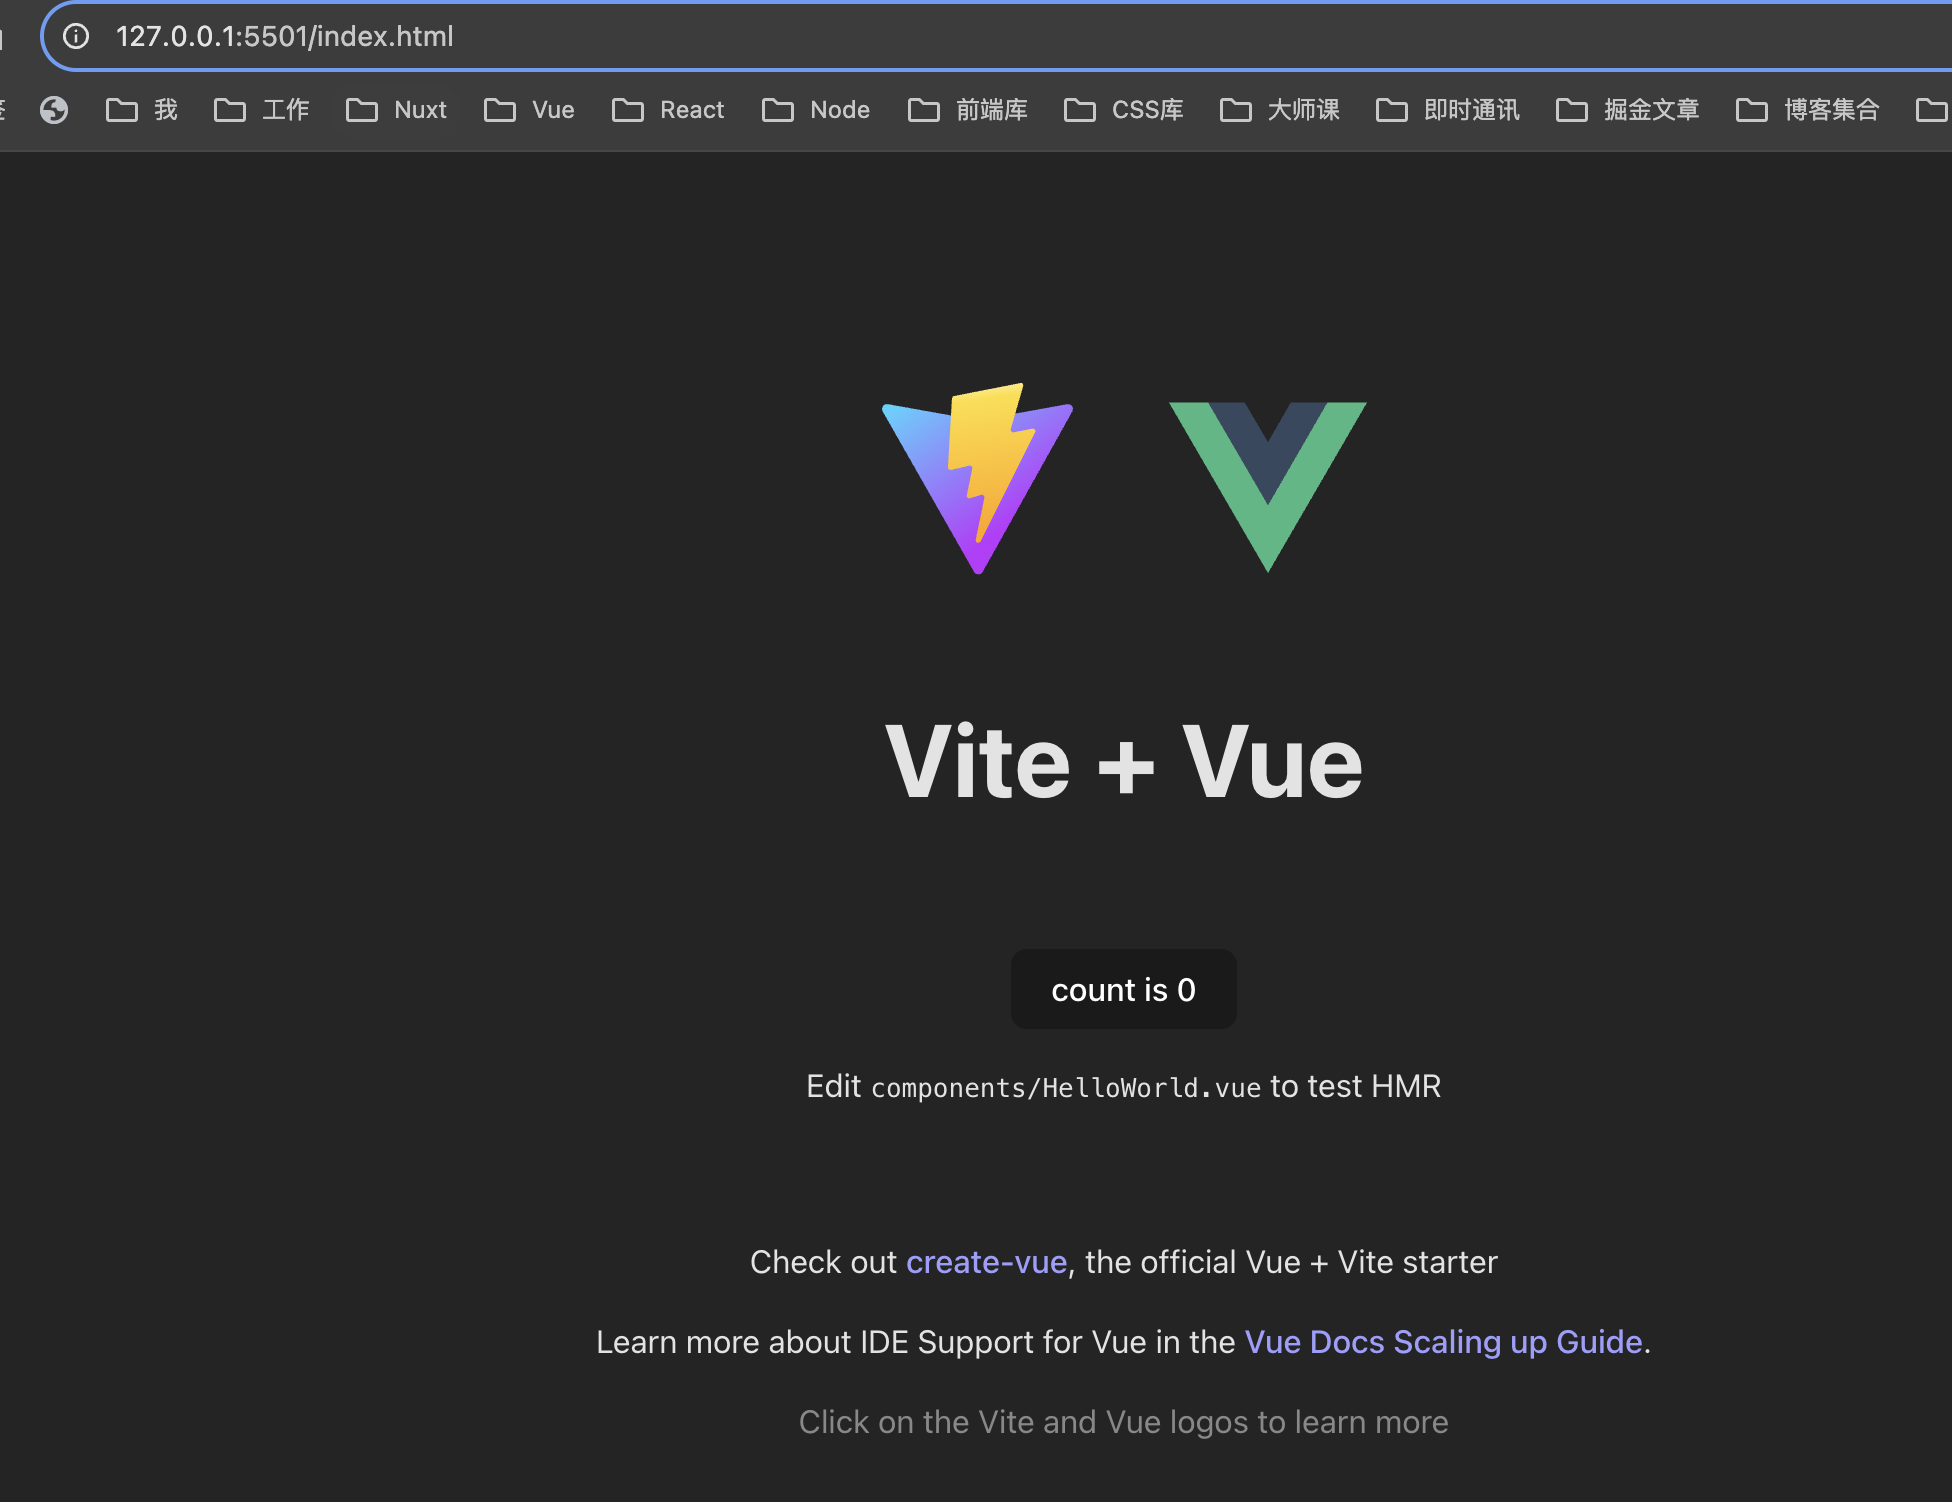This screenshot has width=1952, height=1502.
Task: Click the Vue logo
Action: [x=1267, y=487]
